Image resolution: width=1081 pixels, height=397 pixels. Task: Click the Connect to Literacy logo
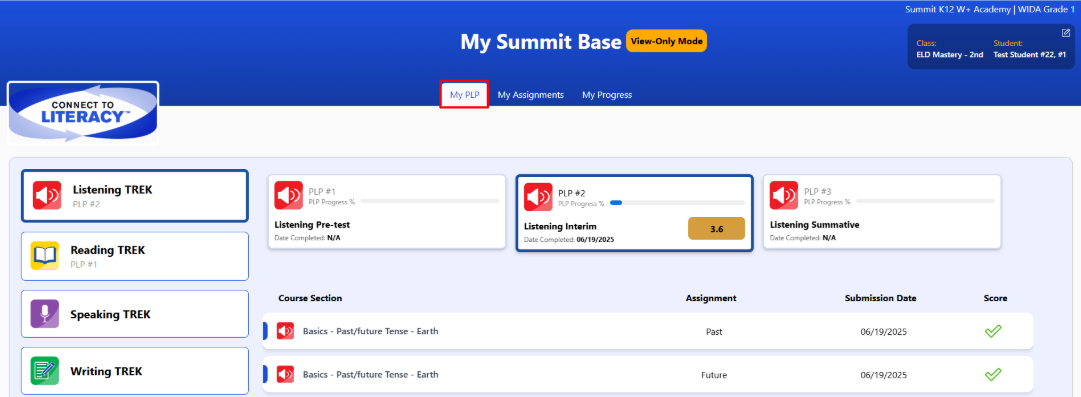pyautogui.click(x=83, y=113)
